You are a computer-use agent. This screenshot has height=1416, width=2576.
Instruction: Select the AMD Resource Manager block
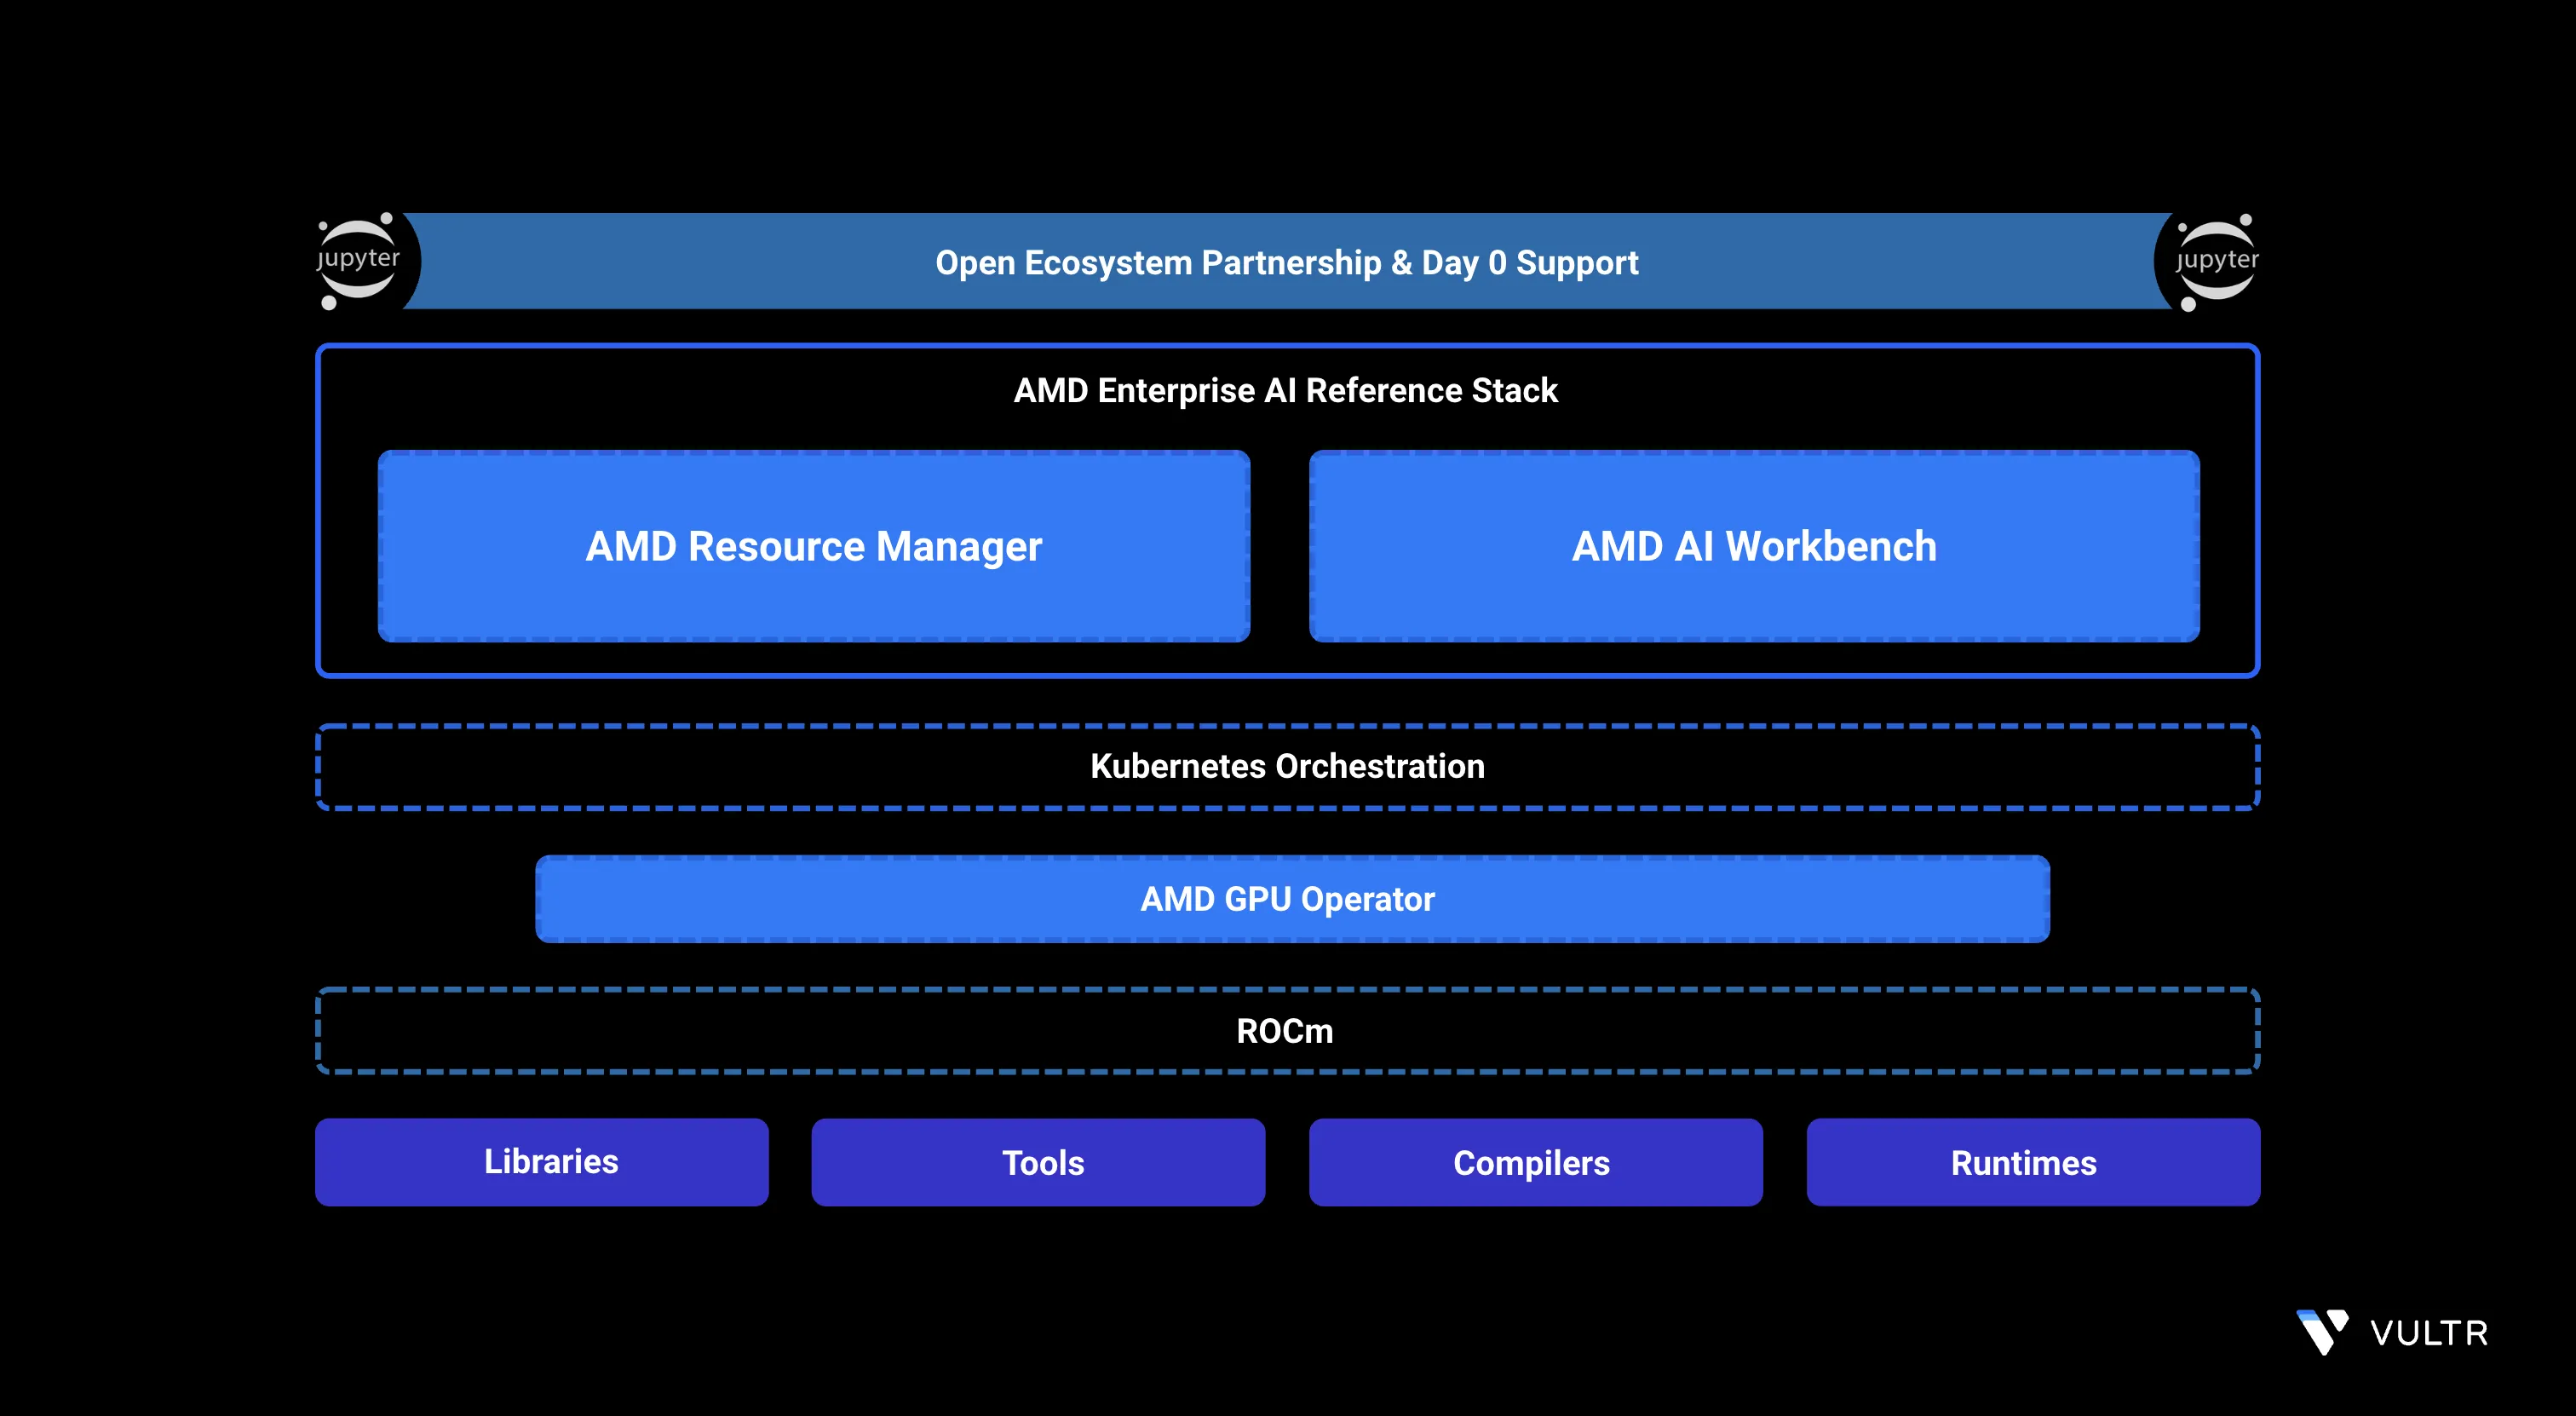tap(814, 546)
